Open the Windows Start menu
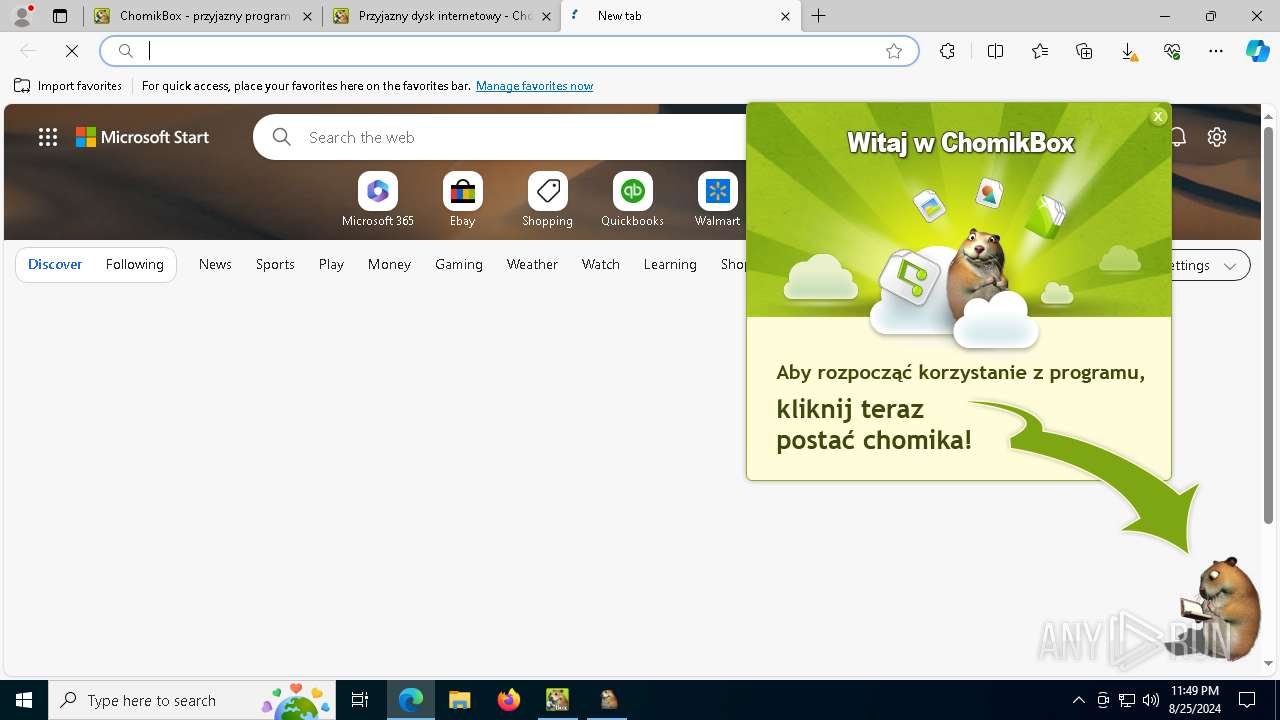The image size is (1280, 720). (24, 700)
